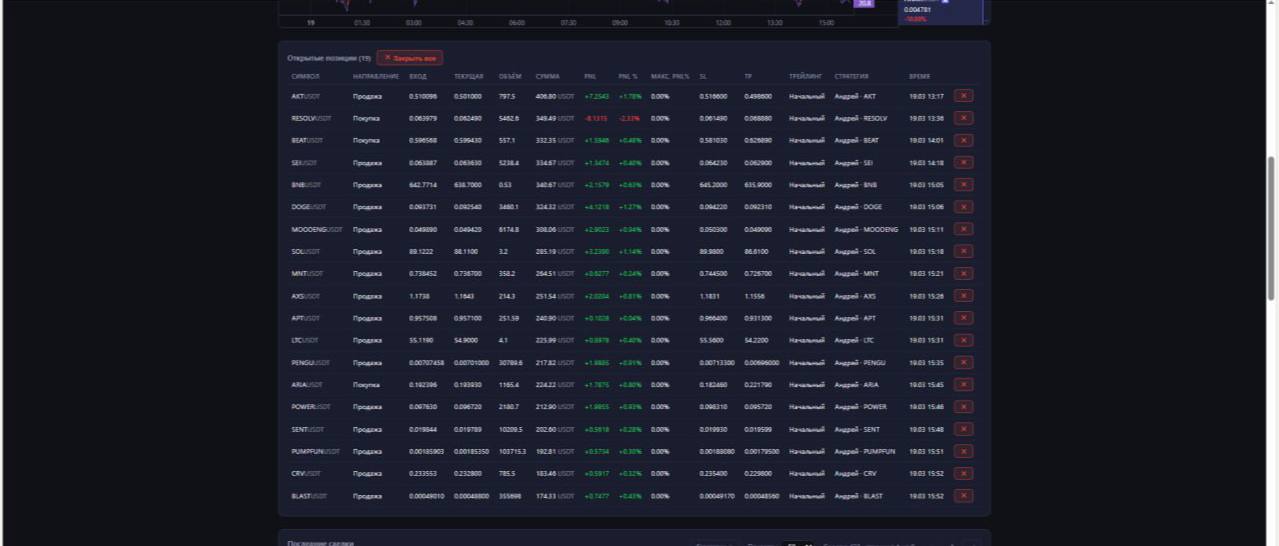The image size is (1279, 546).
Task: Close the BEATUSDT position with its red X
Action: [963, 140]
